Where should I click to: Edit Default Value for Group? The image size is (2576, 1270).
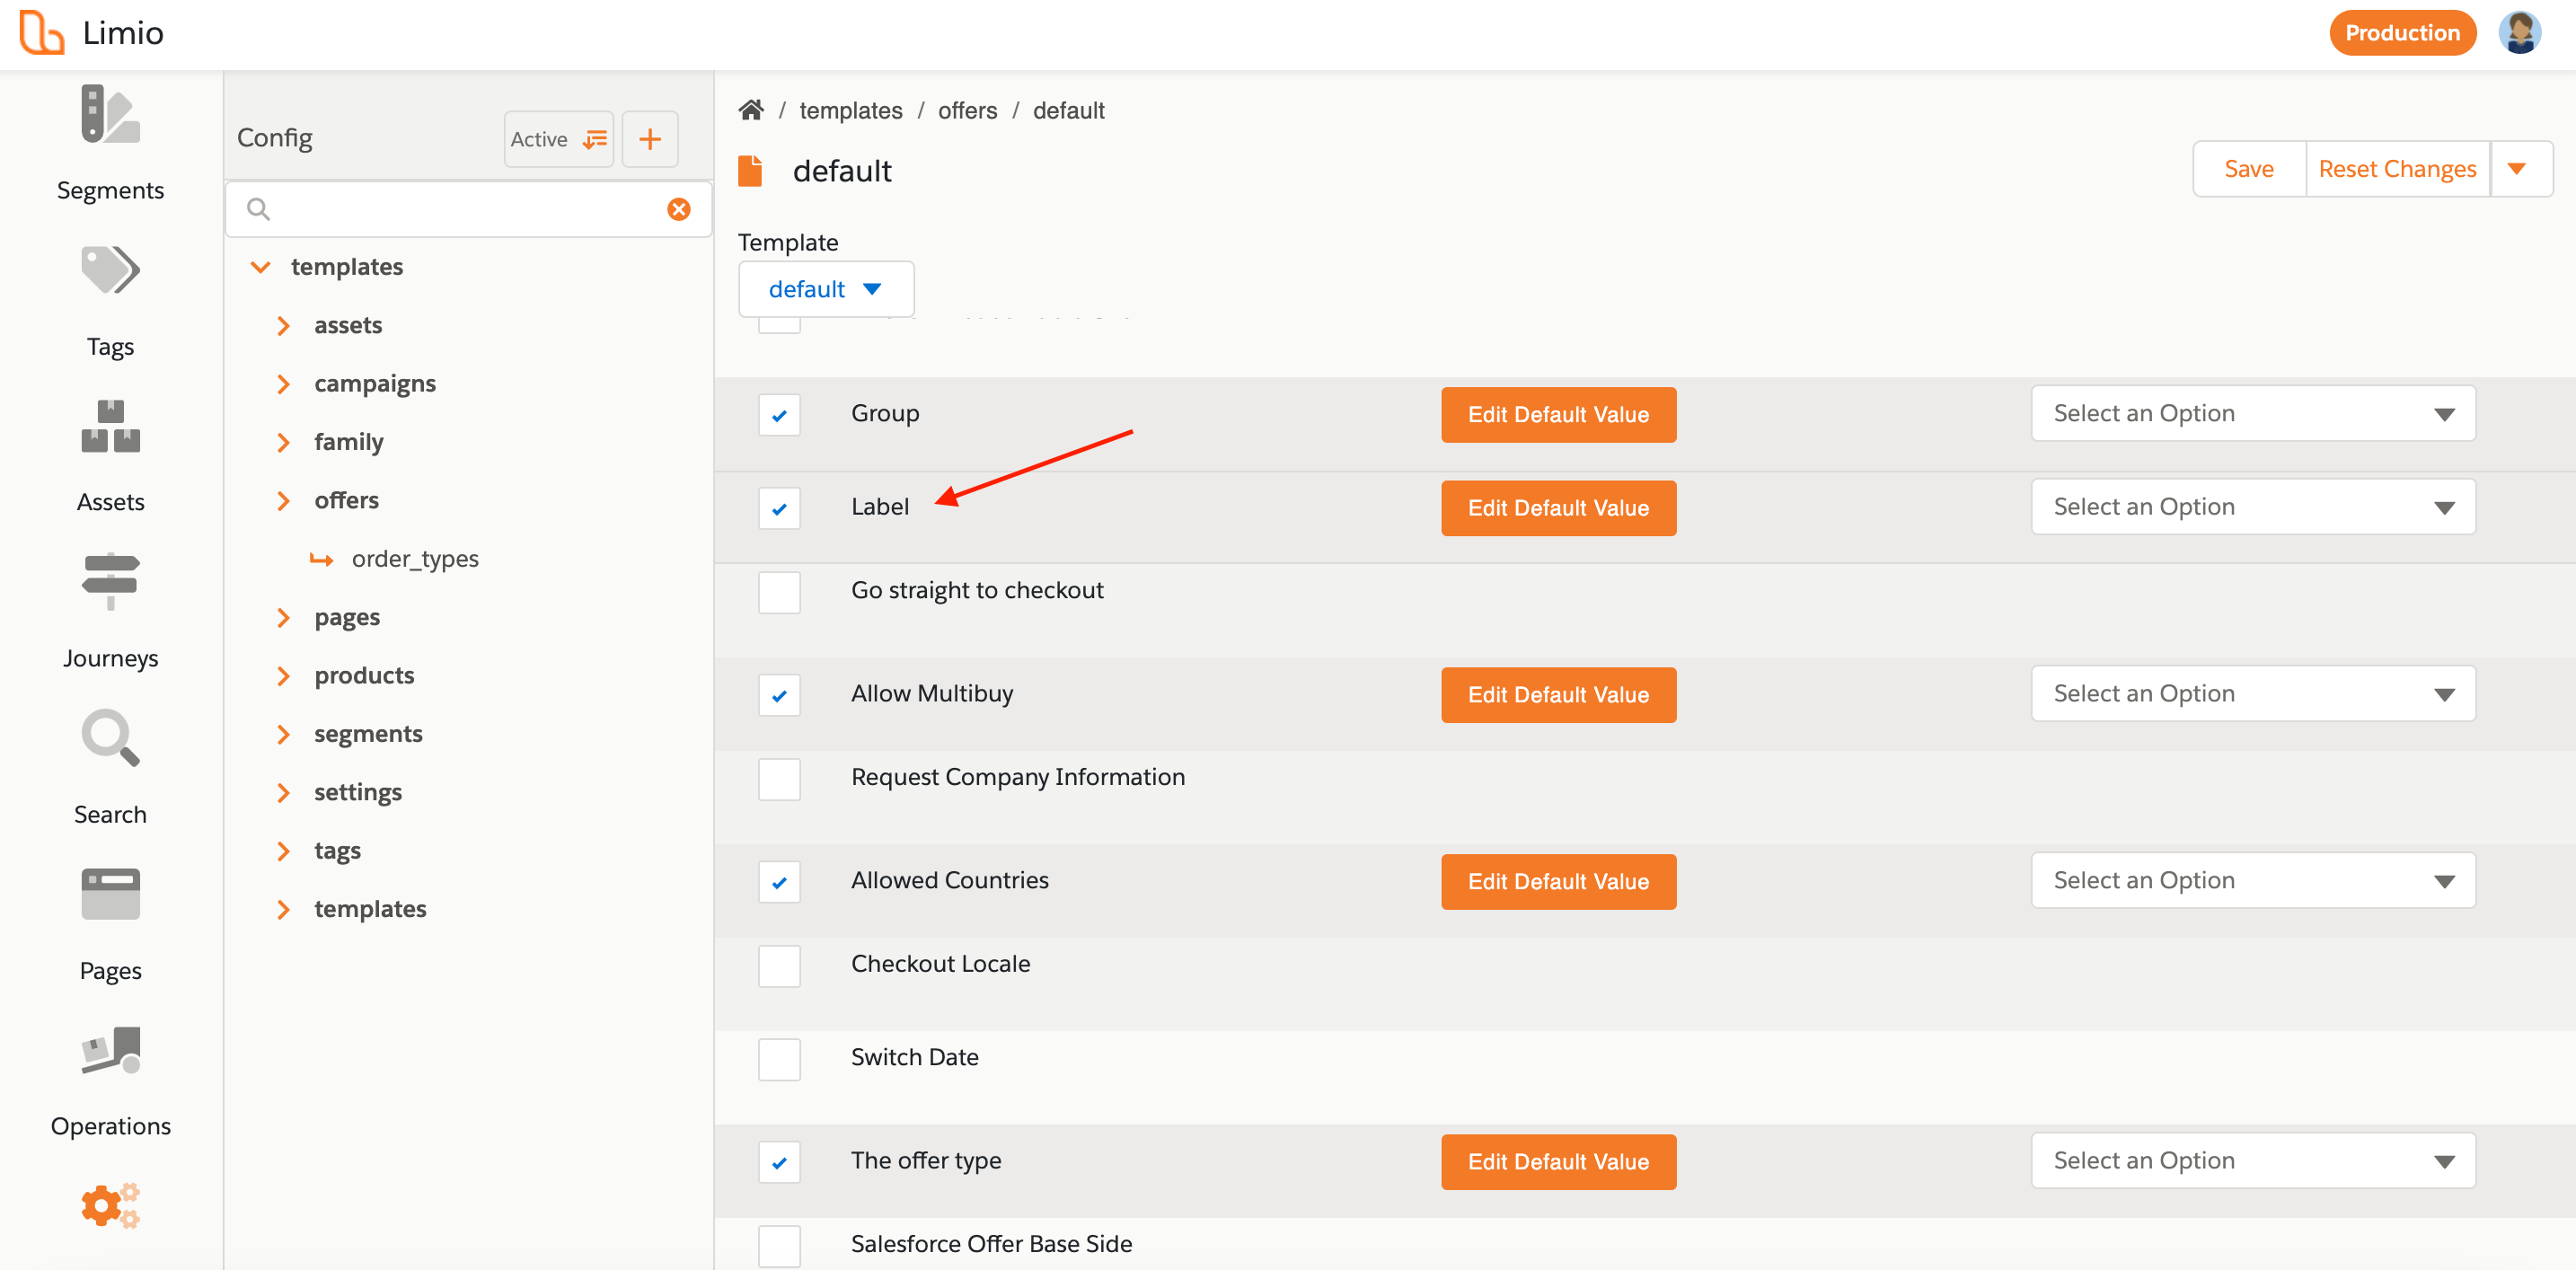[1558, 414]
